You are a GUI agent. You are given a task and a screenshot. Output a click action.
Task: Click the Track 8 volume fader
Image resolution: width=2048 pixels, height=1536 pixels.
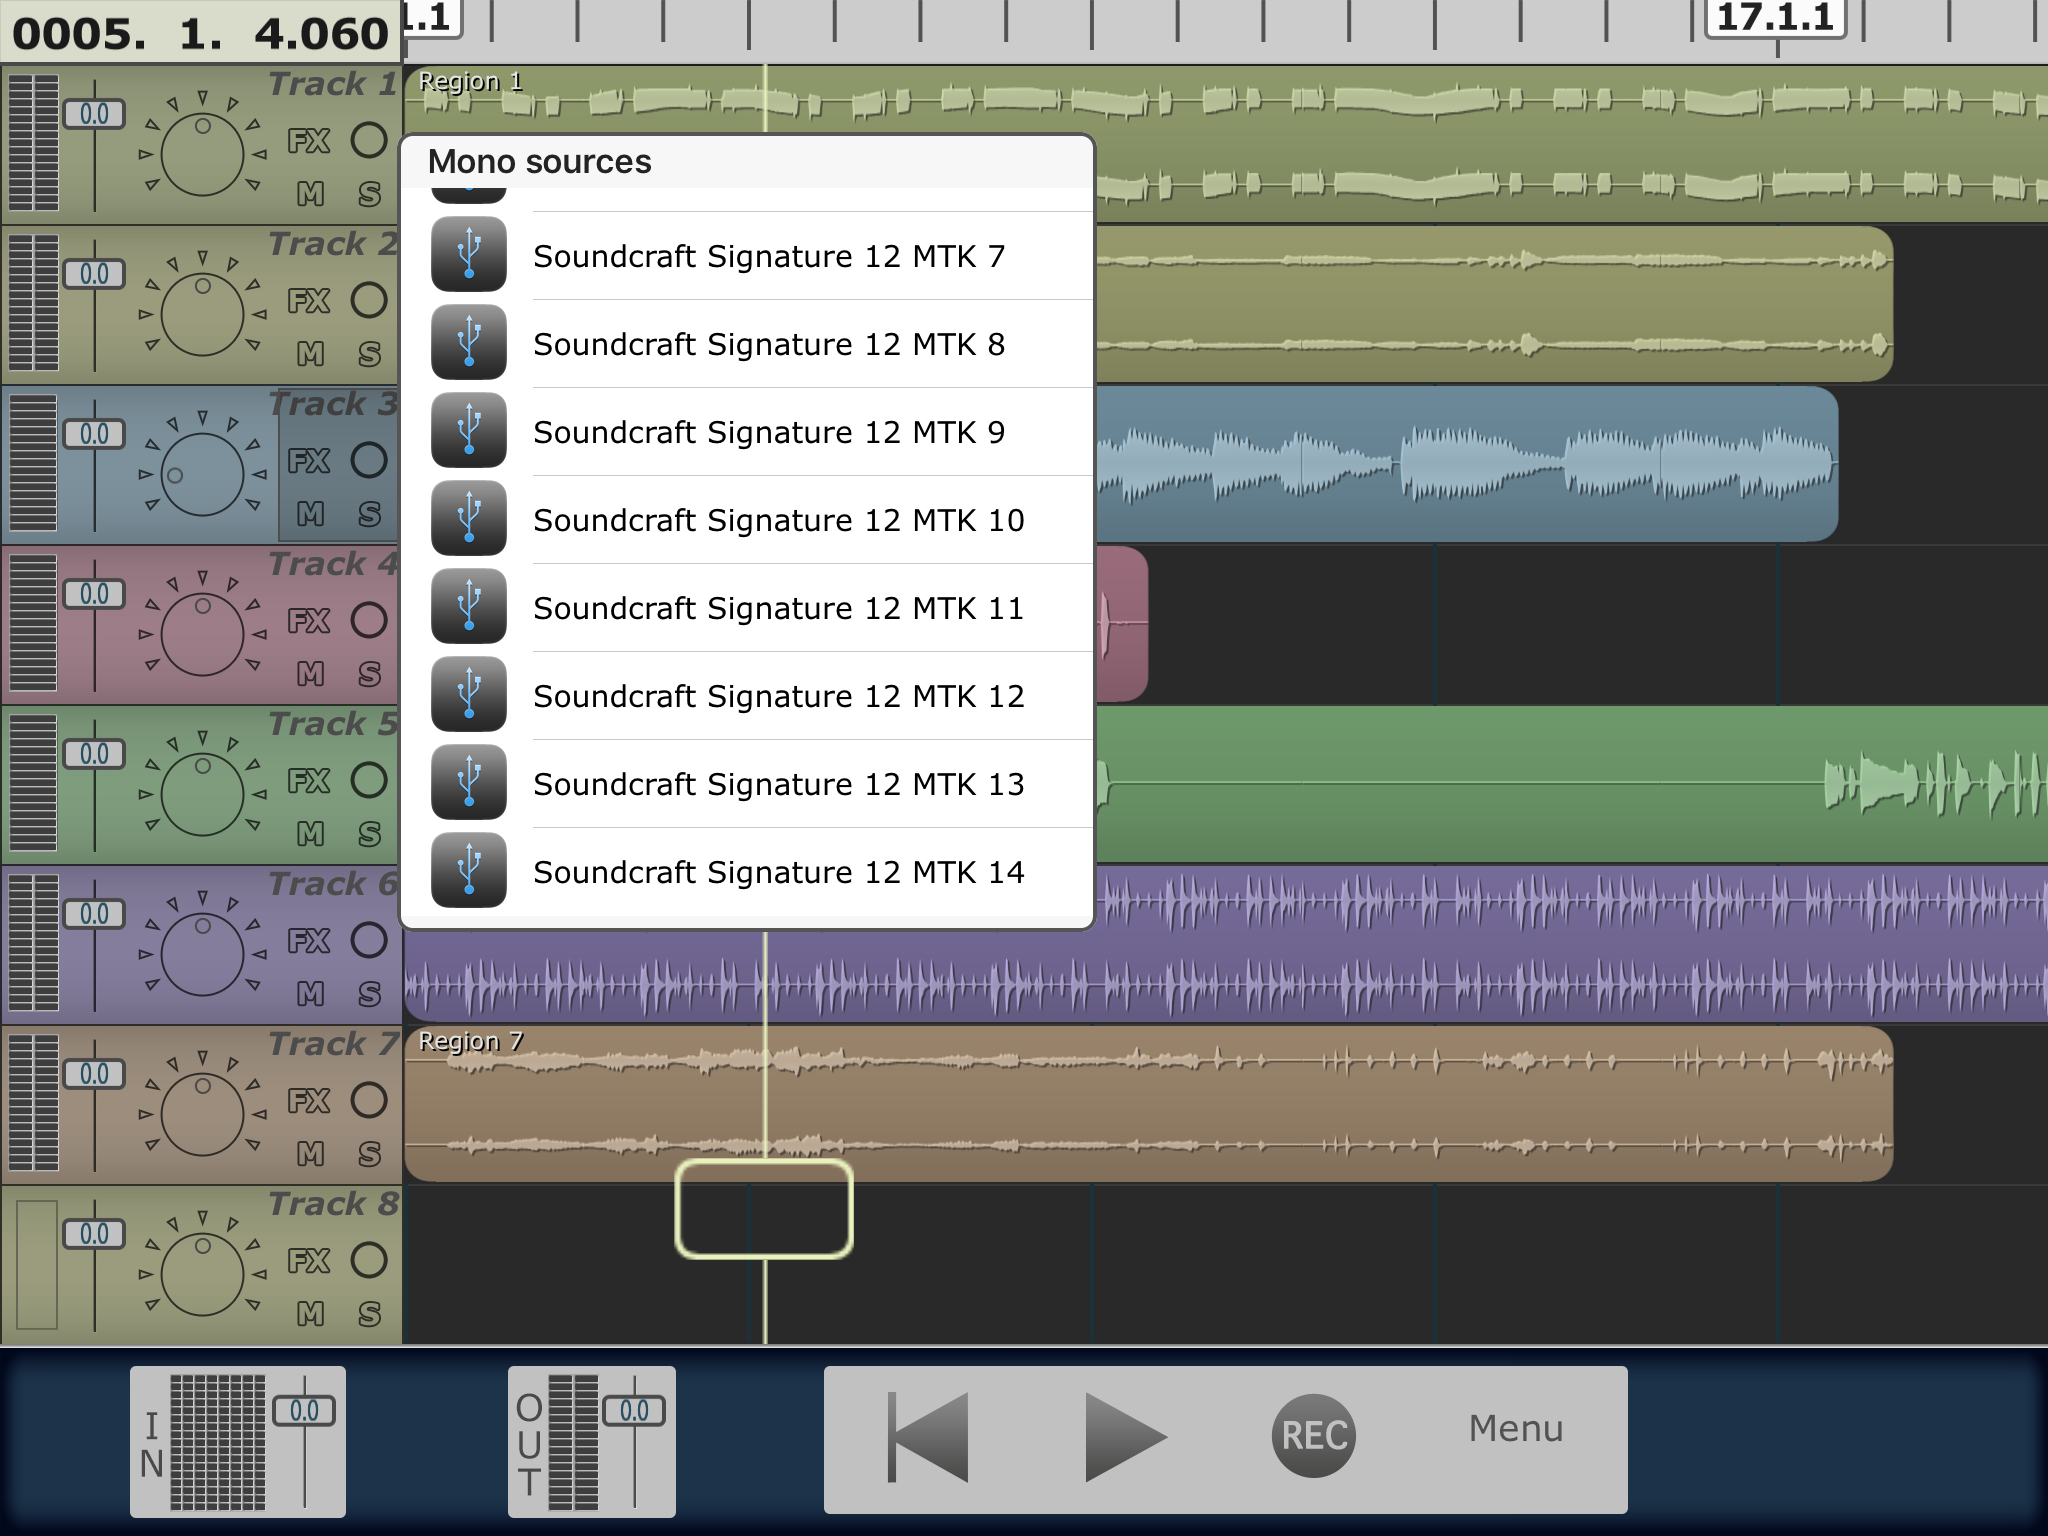pos(94,1234)
